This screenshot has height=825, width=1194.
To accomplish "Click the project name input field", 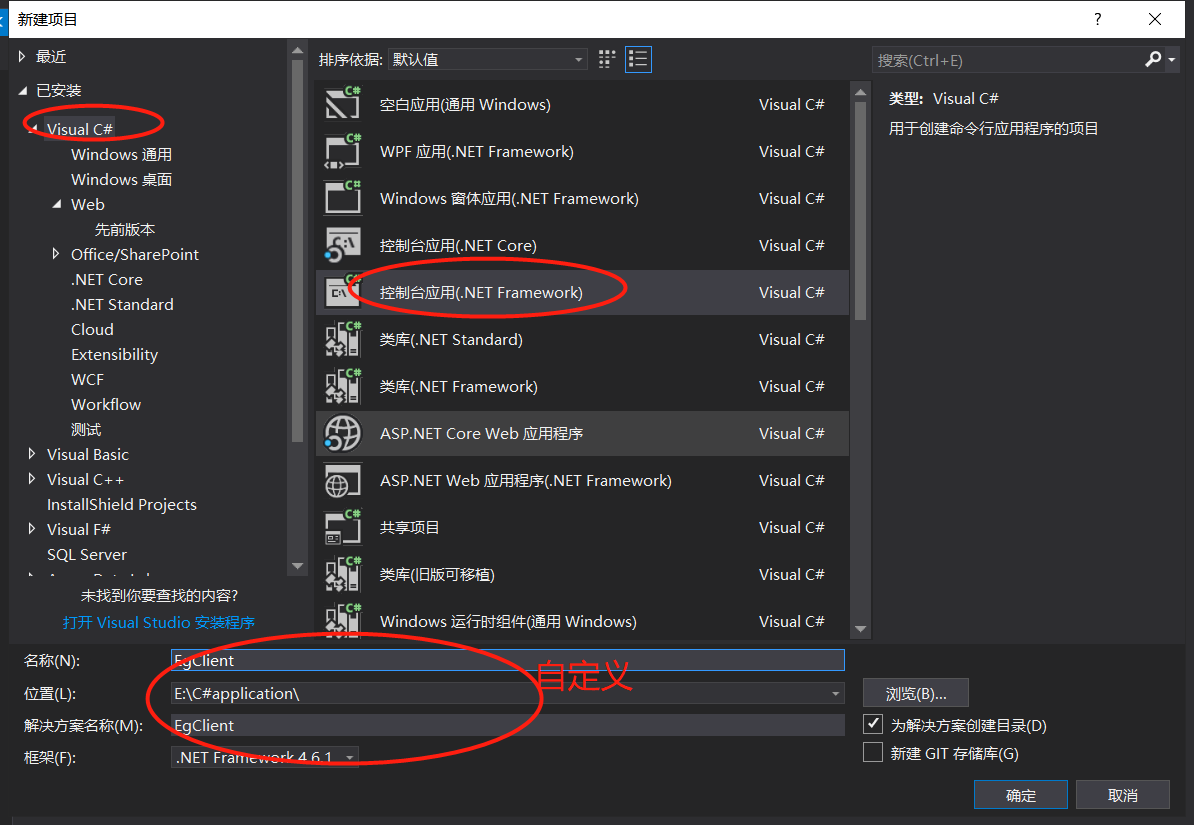I will click(507, 660).
